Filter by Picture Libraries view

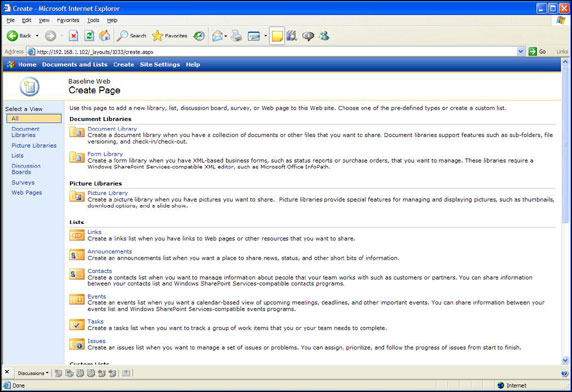34,145
